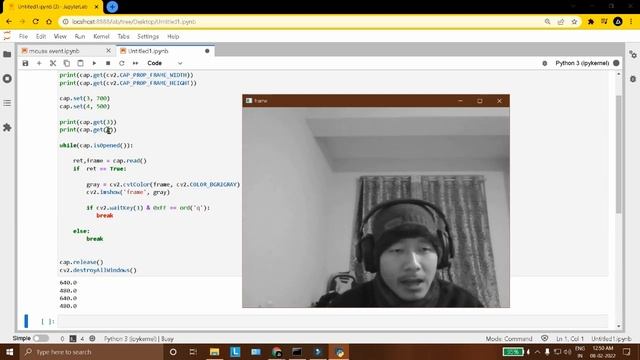640x360 pixels.
Task: Switch to the mouse event.ipynb tab
Action: click(x=54, y=51)
